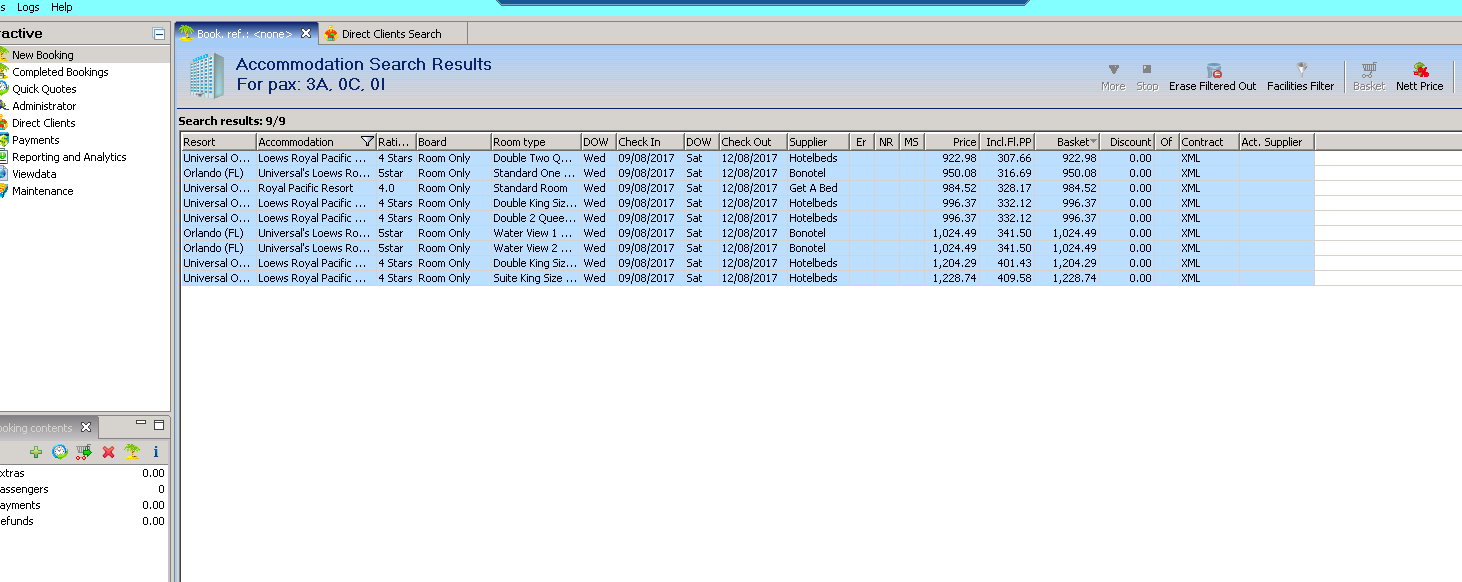Click the Passengers row in Booking contents
This screenshot has height=582, width=1462.
click(83, 489)
